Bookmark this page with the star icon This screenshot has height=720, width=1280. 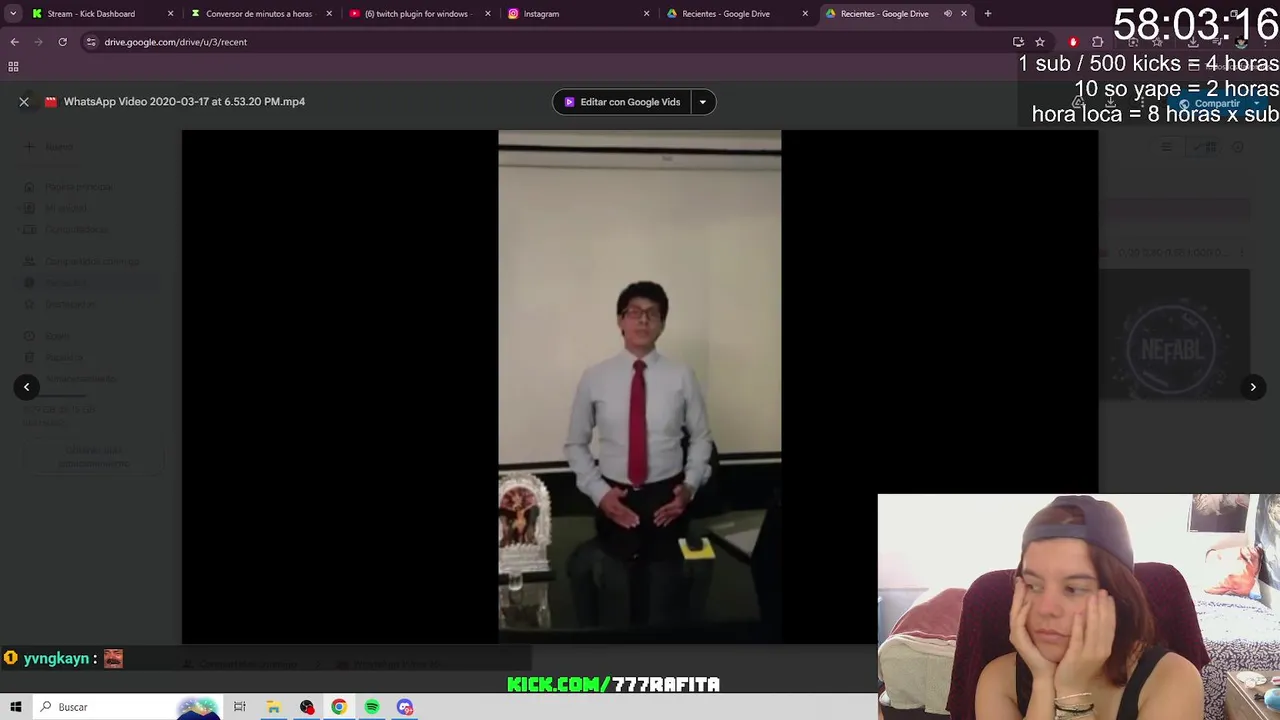pyautogui.click(x=1040, y=42)
